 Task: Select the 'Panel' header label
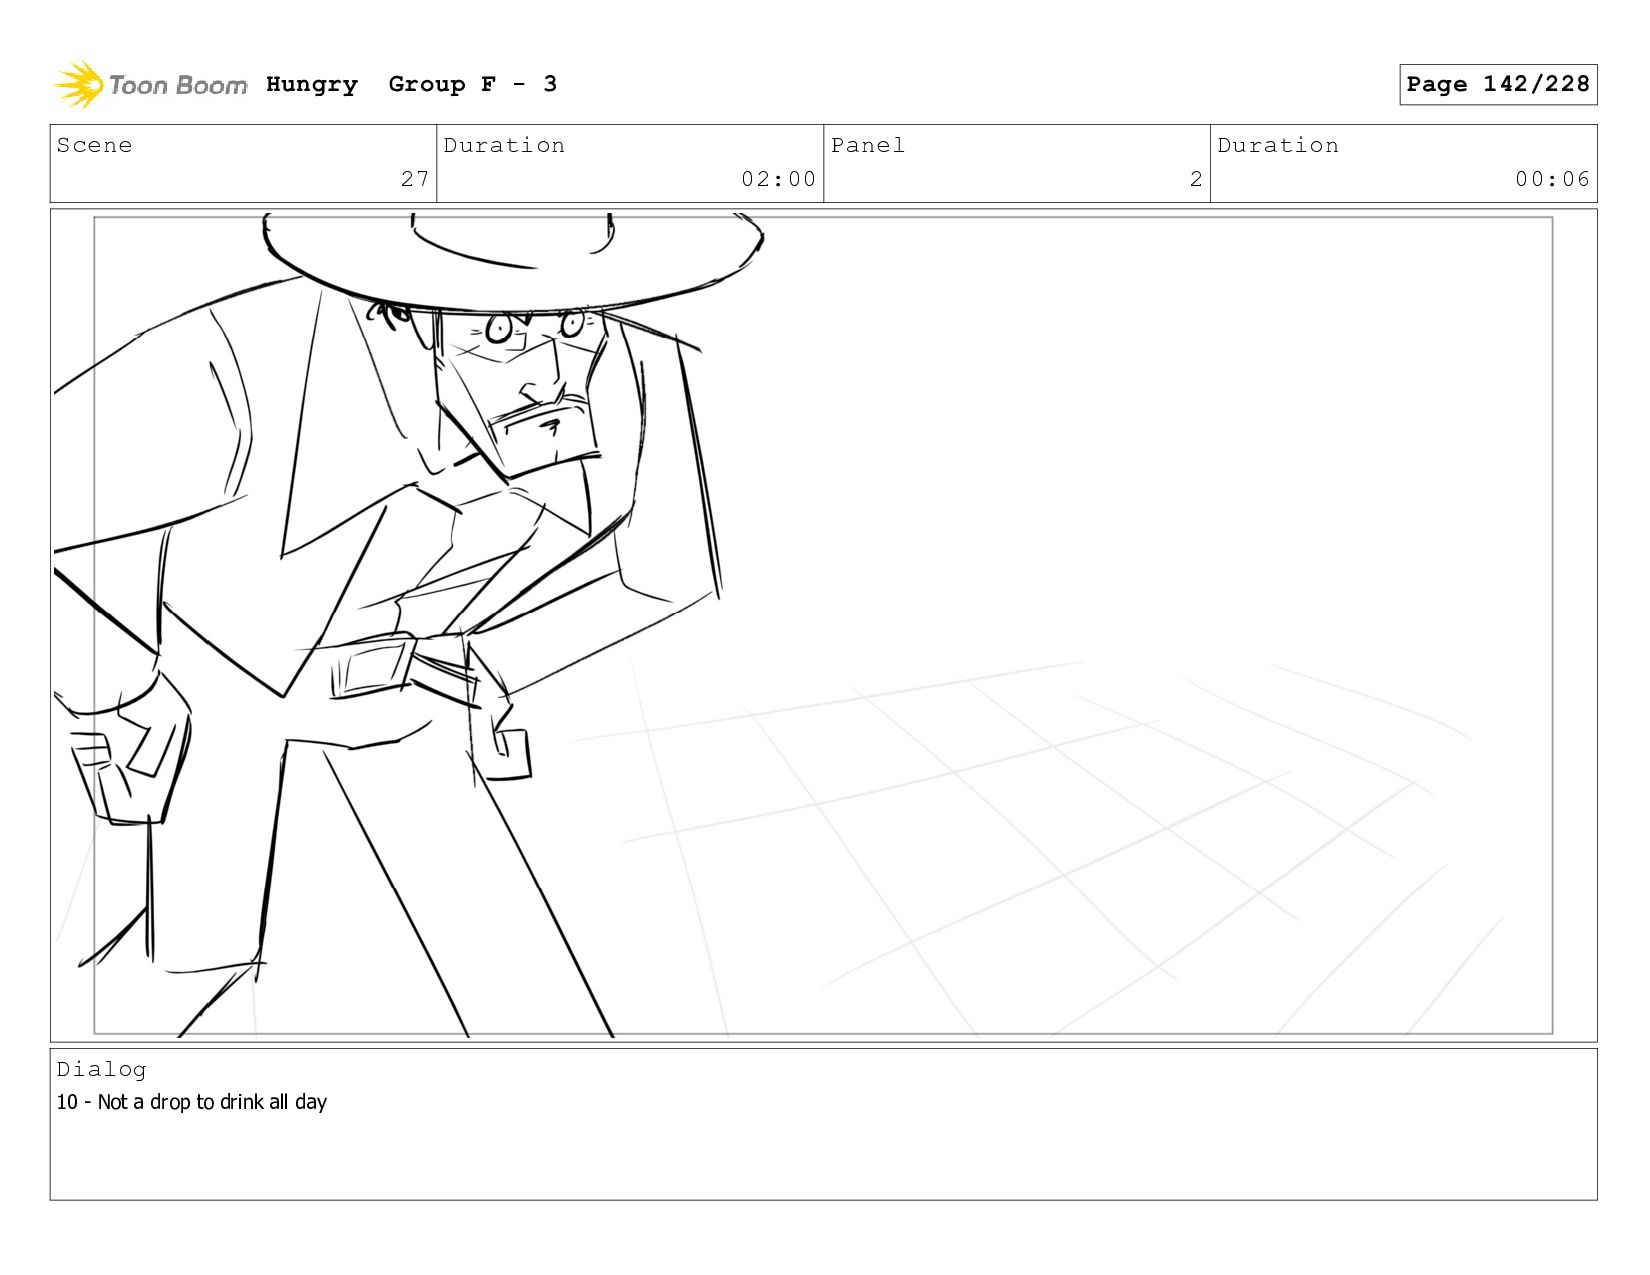(x=868, y=146)
